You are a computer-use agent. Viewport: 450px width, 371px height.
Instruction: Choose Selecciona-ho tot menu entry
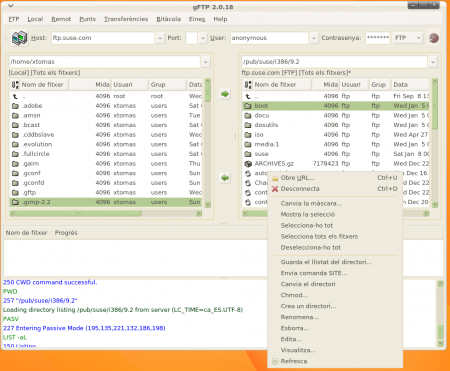(335, 225)
